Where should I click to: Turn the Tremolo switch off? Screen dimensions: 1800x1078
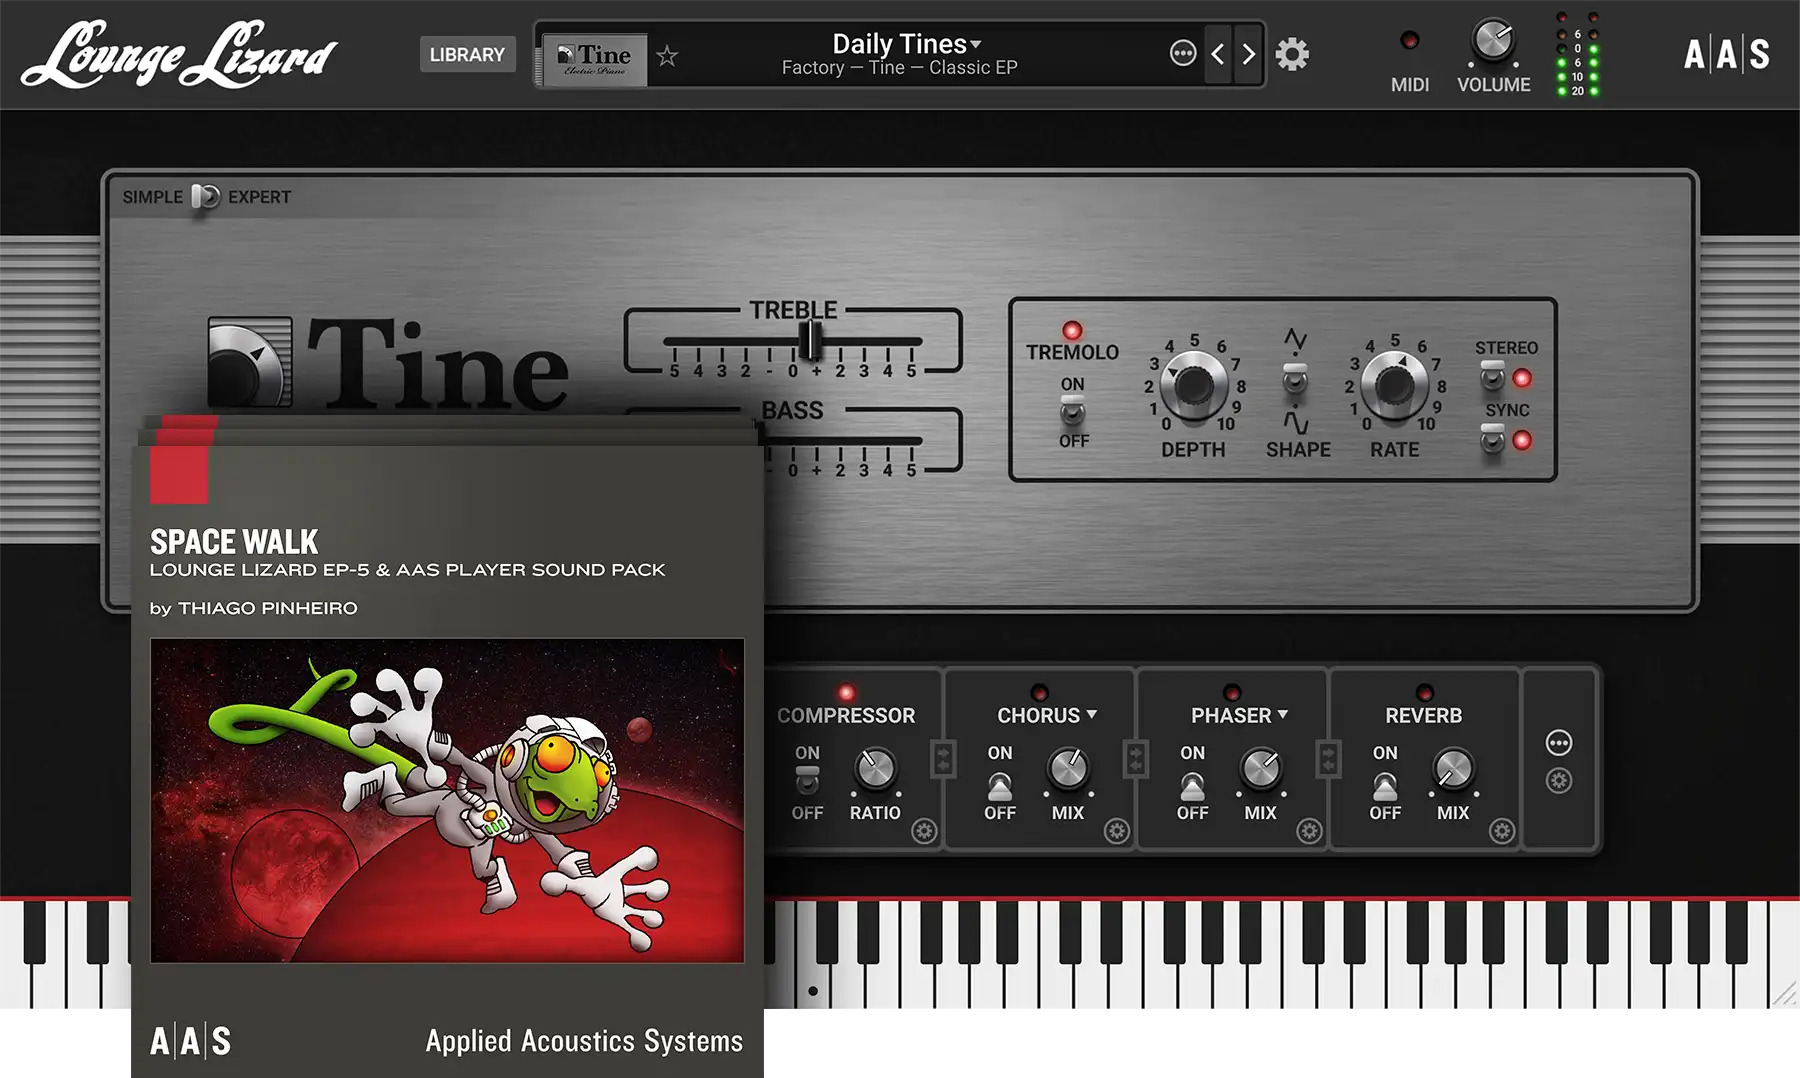click(1072, 408)
